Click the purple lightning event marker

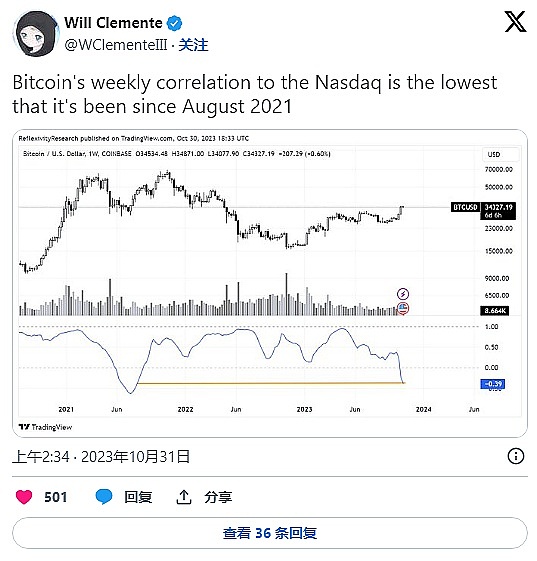(x=403, y=294)
